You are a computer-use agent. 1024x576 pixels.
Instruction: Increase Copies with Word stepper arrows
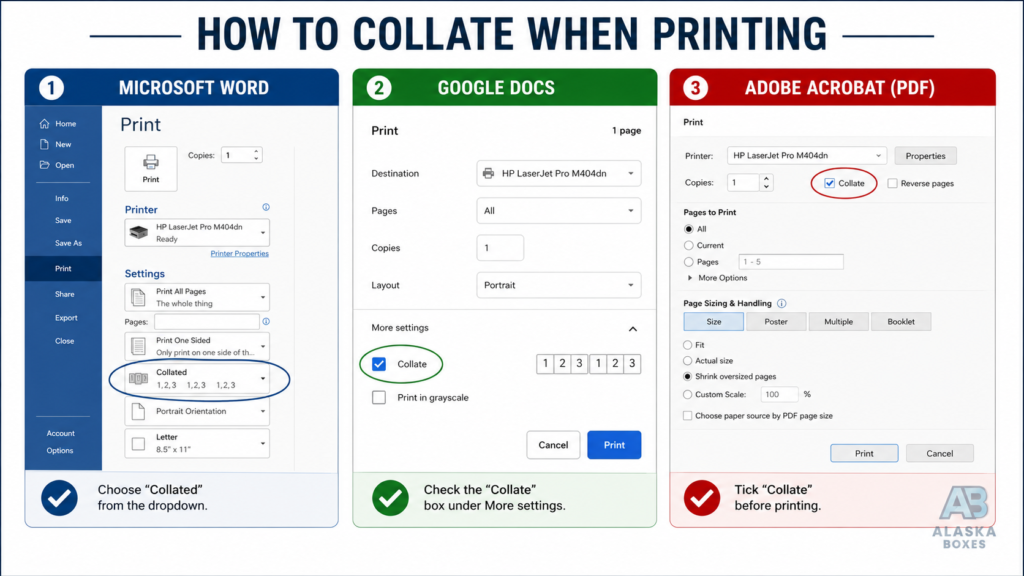(256, 152)
